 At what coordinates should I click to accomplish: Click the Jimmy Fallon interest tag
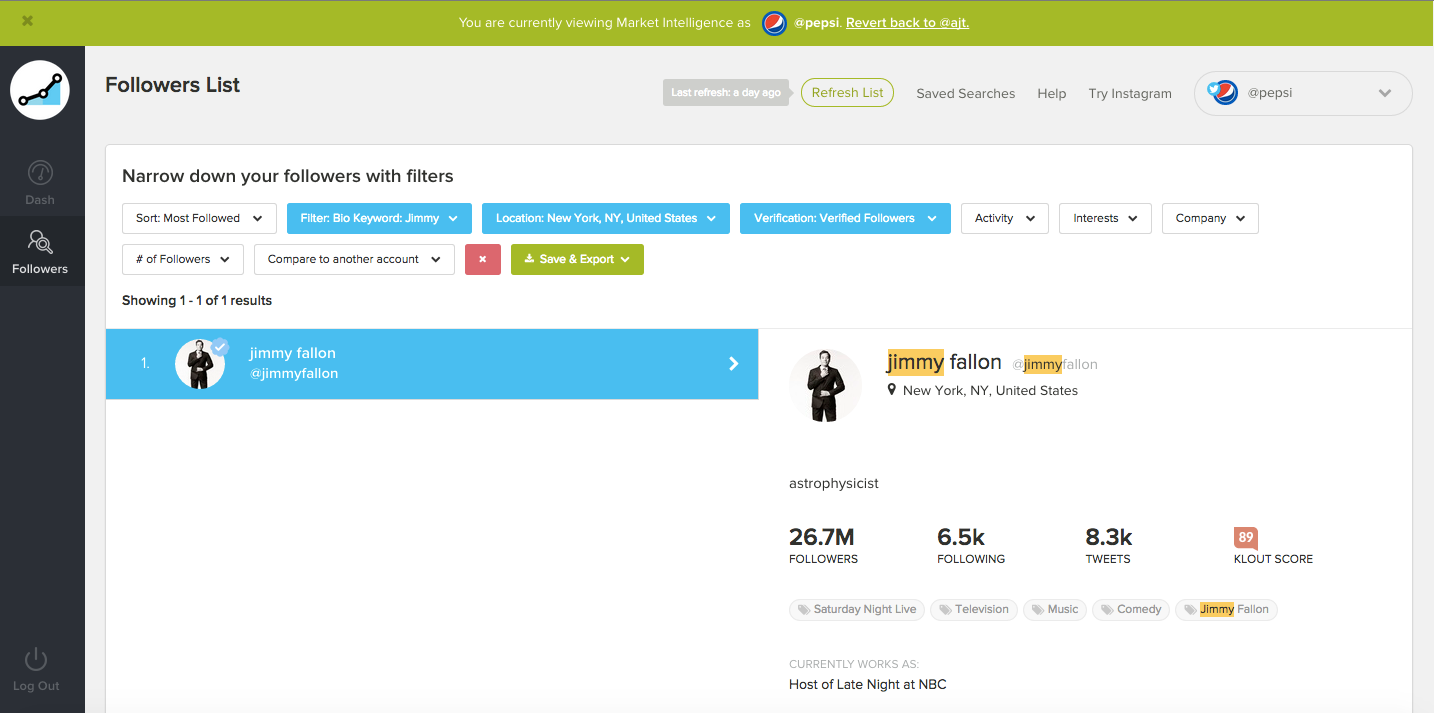pyautogui.click(x=1226, y=609)
